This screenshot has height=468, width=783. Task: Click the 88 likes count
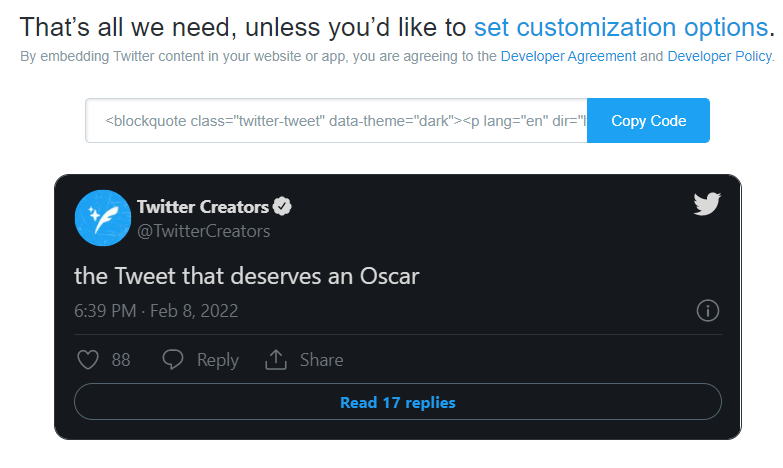click(121, 360)
